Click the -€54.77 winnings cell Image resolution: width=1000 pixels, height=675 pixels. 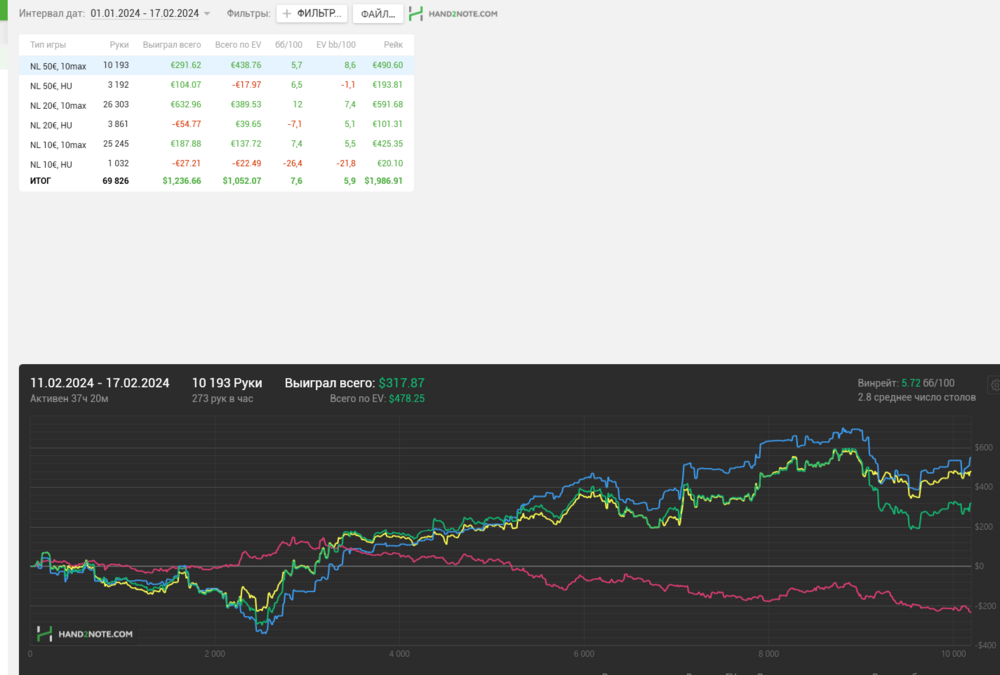(186, 124)
